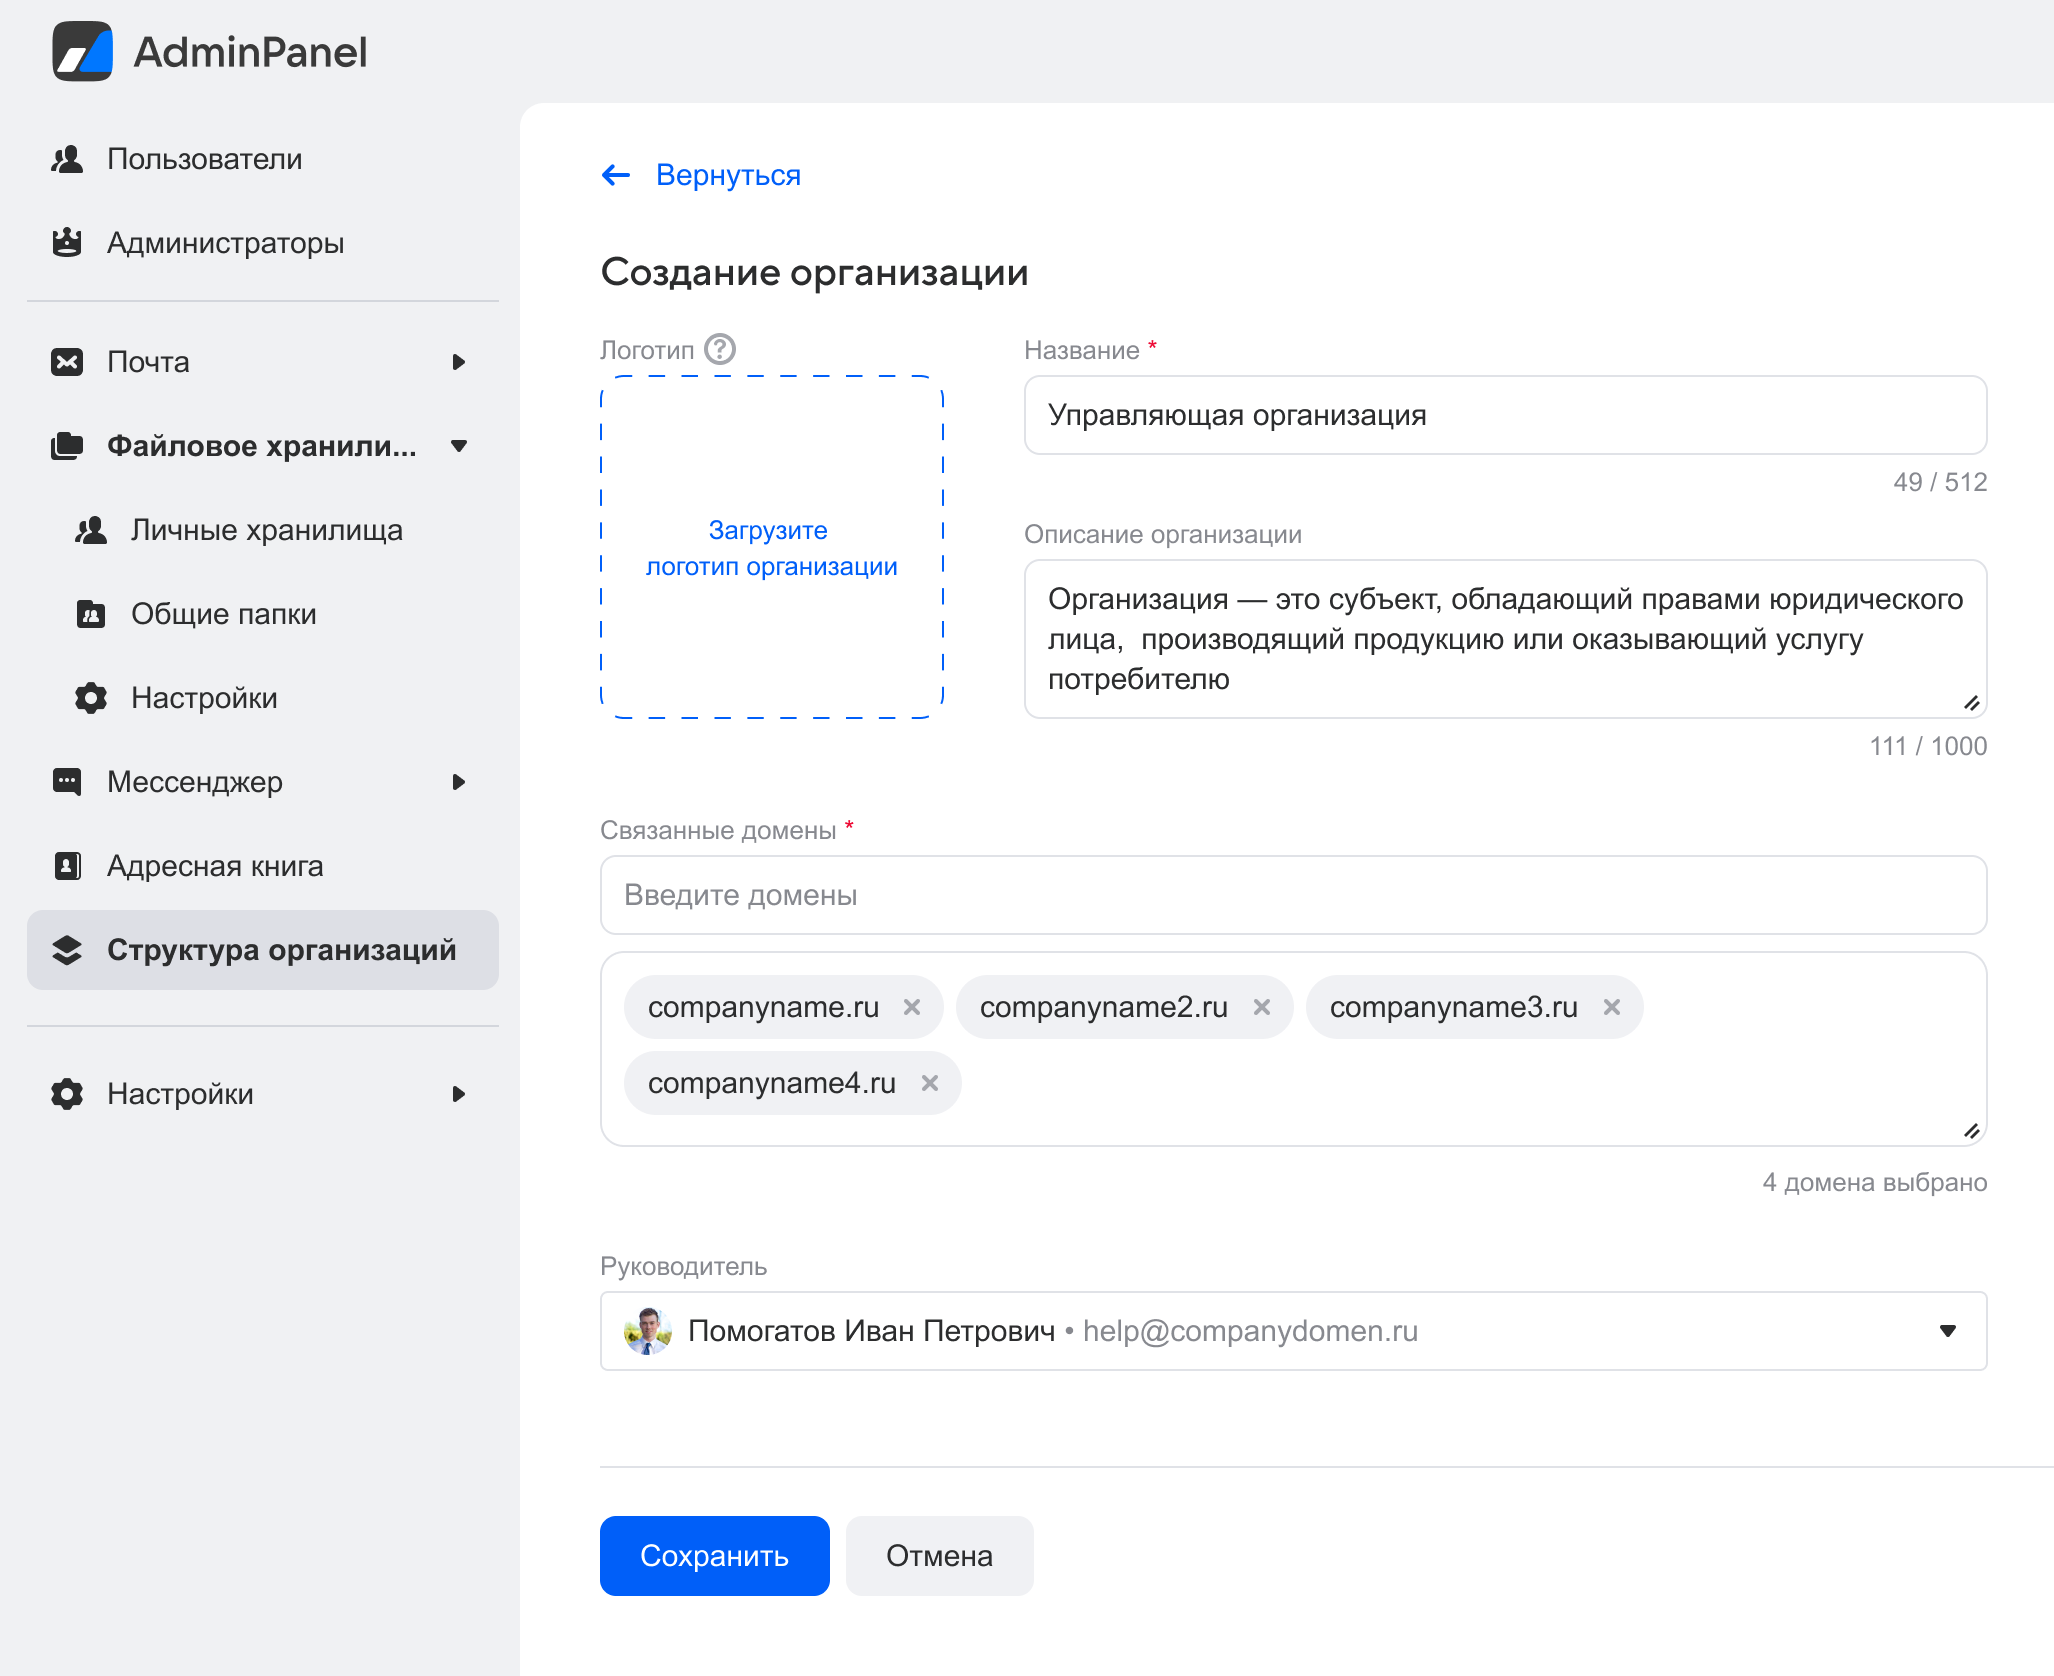Collapse the Файловое хранилище section
The image size is (2054, 1676).
click(459, 446)
